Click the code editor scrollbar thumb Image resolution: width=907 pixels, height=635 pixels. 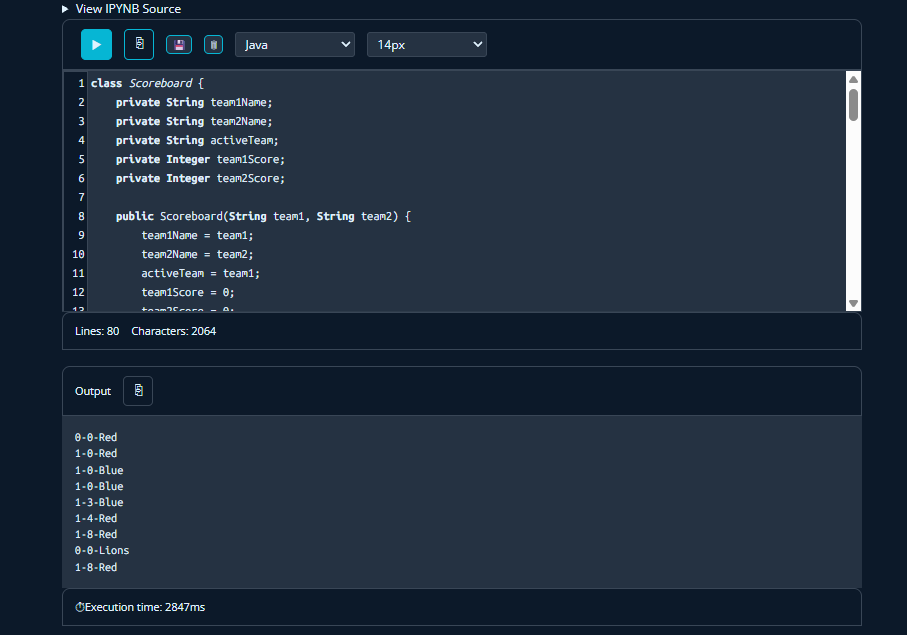point(853,104)
